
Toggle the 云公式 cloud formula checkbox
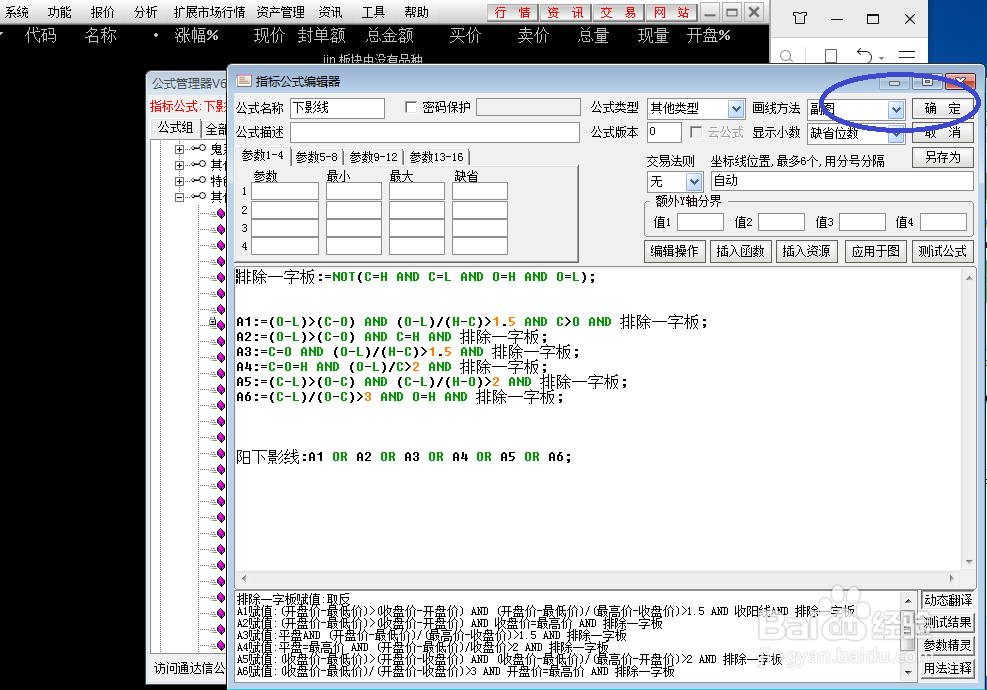(694, 133)
